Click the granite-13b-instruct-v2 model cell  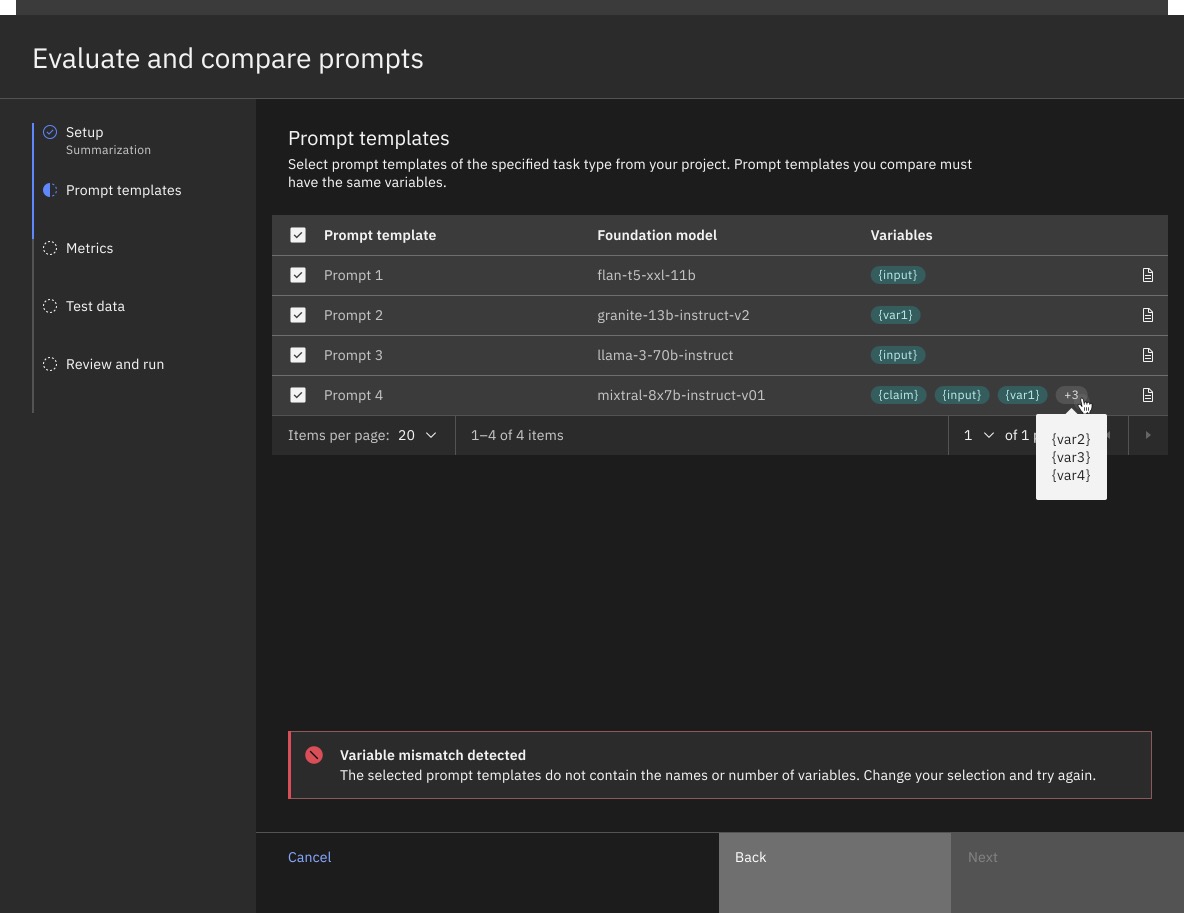tap(674, 315)
